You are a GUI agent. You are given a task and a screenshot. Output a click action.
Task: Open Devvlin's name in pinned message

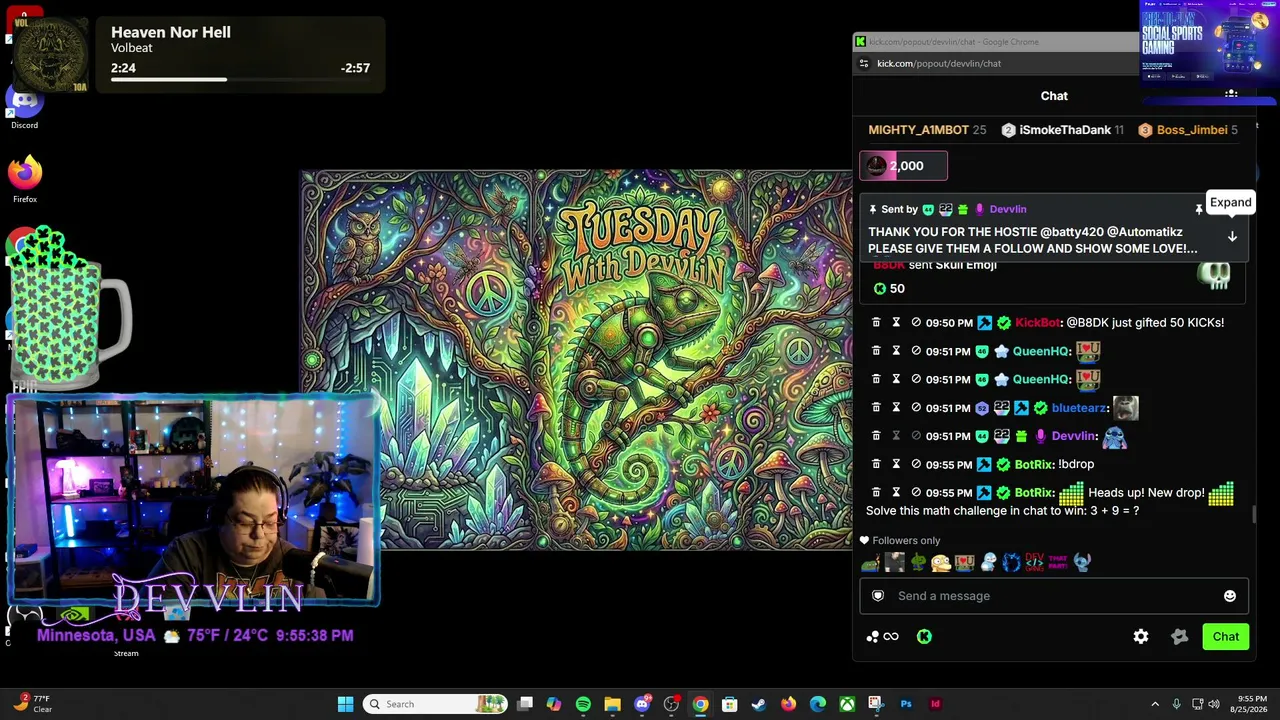[x=1008, y=209]
